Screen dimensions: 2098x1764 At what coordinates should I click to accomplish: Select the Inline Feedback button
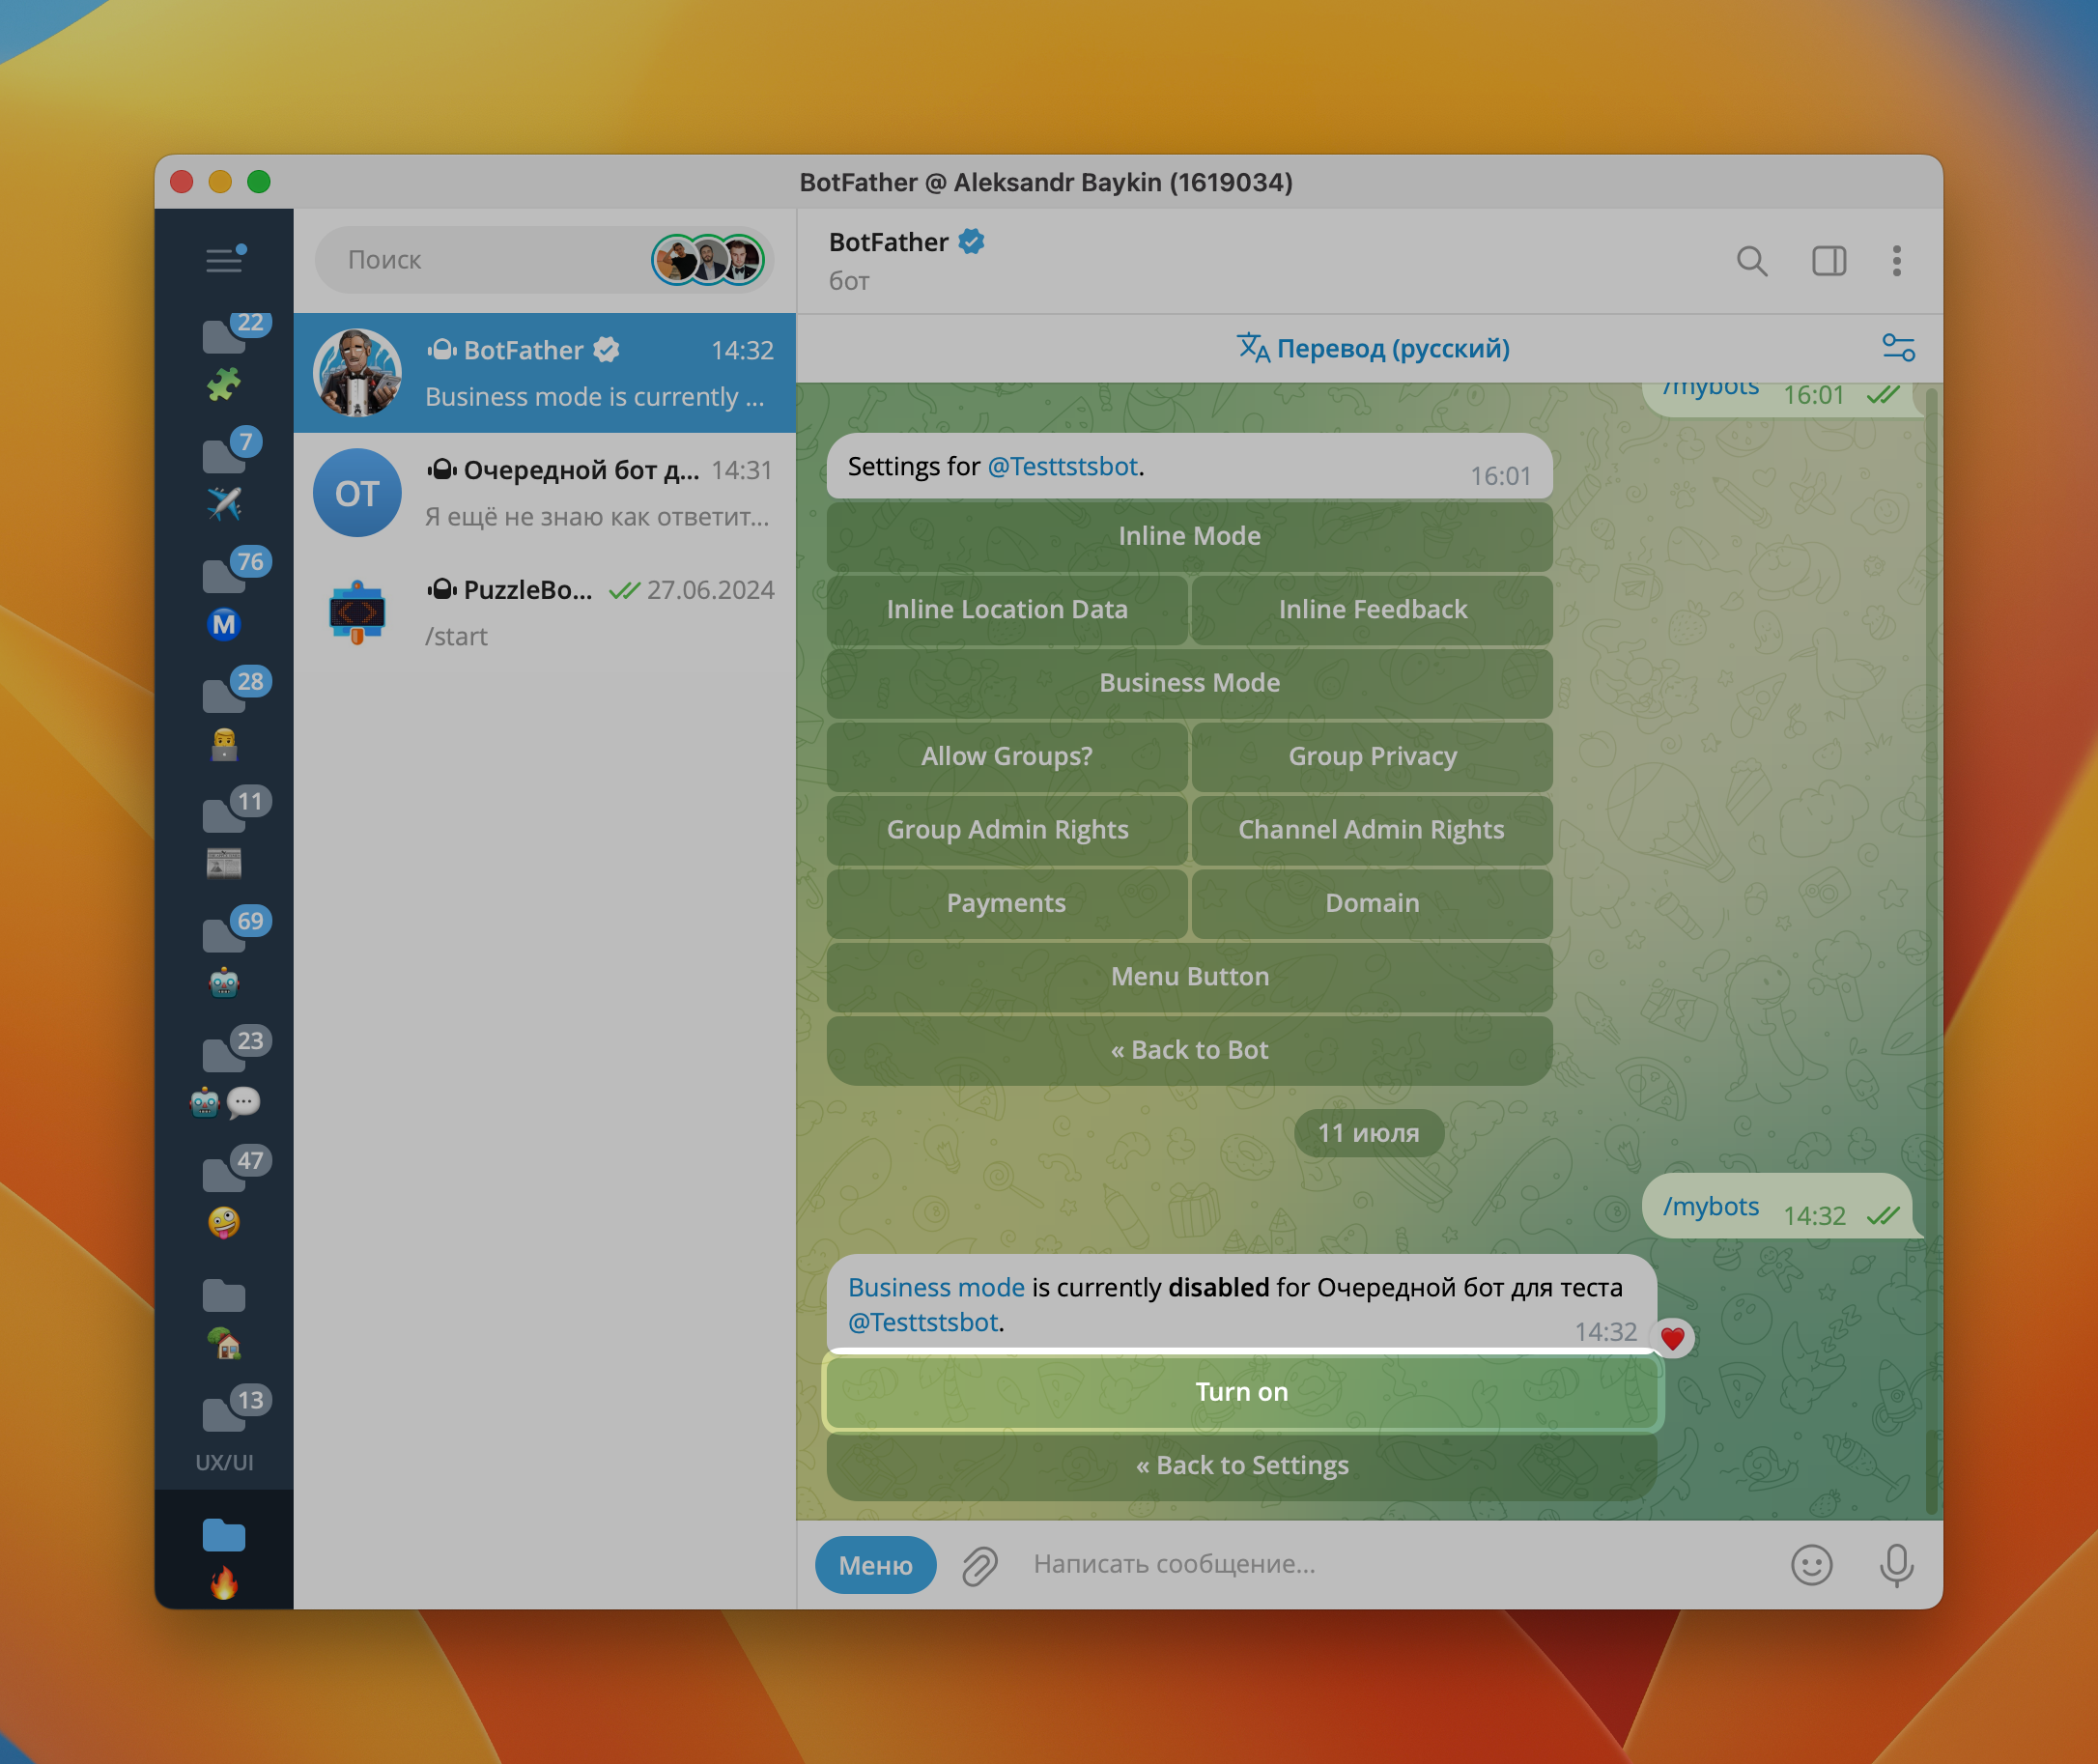(x=1372, y=609)
